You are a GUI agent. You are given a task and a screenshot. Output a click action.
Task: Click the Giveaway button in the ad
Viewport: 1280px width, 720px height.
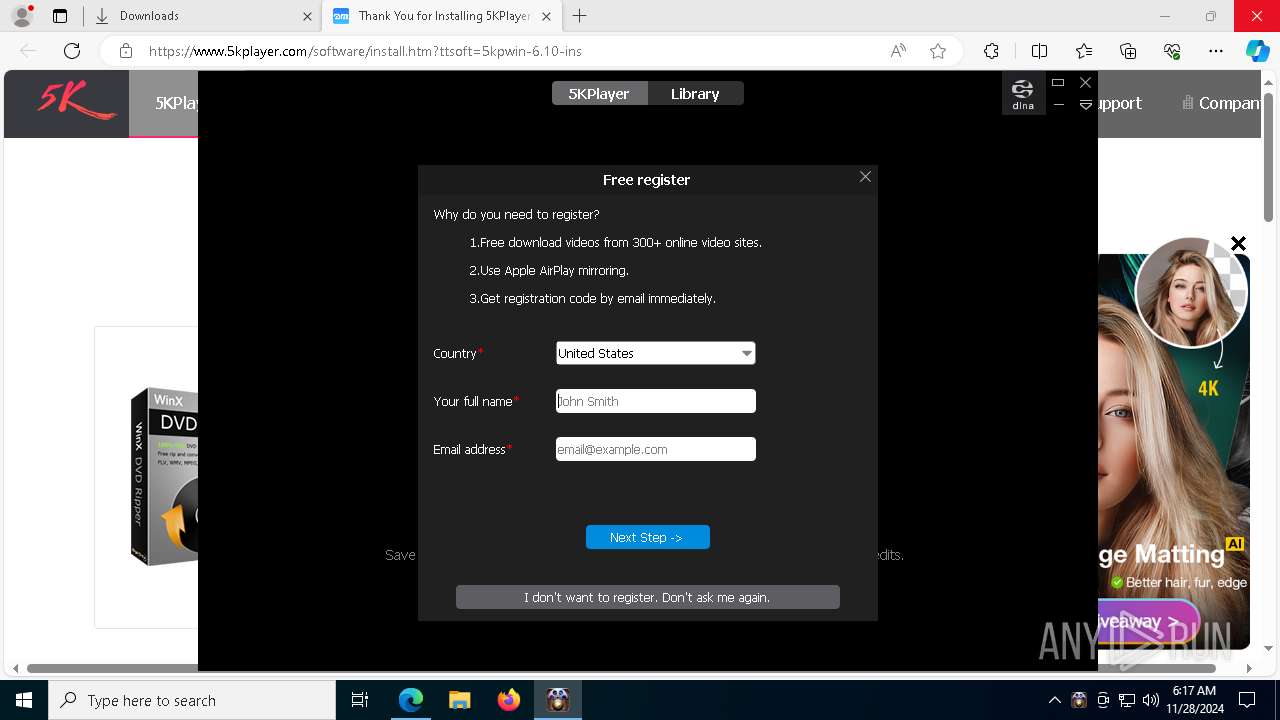[1148, 621]
